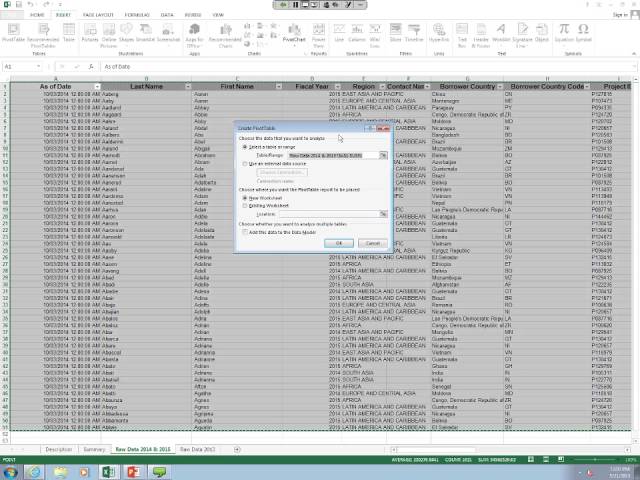Click the Location range picker icon
The image size is (640, 480).
point(383,214)
